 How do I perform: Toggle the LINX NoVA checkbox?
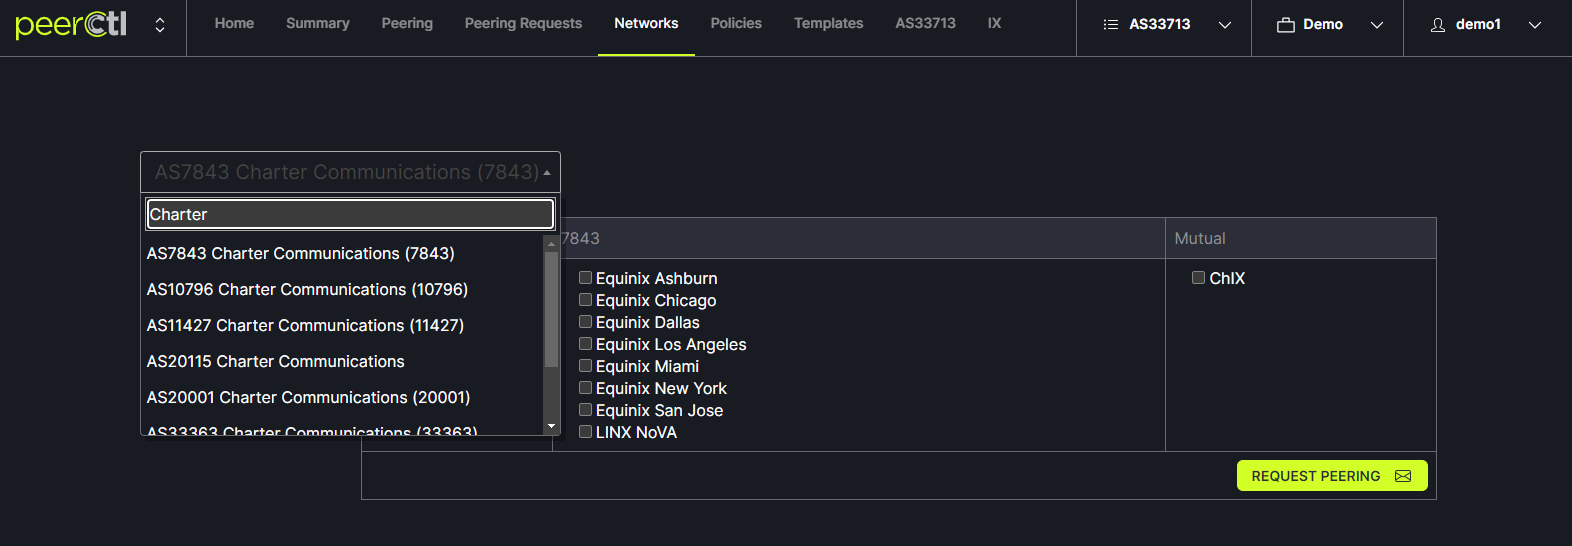click(586, 432)
